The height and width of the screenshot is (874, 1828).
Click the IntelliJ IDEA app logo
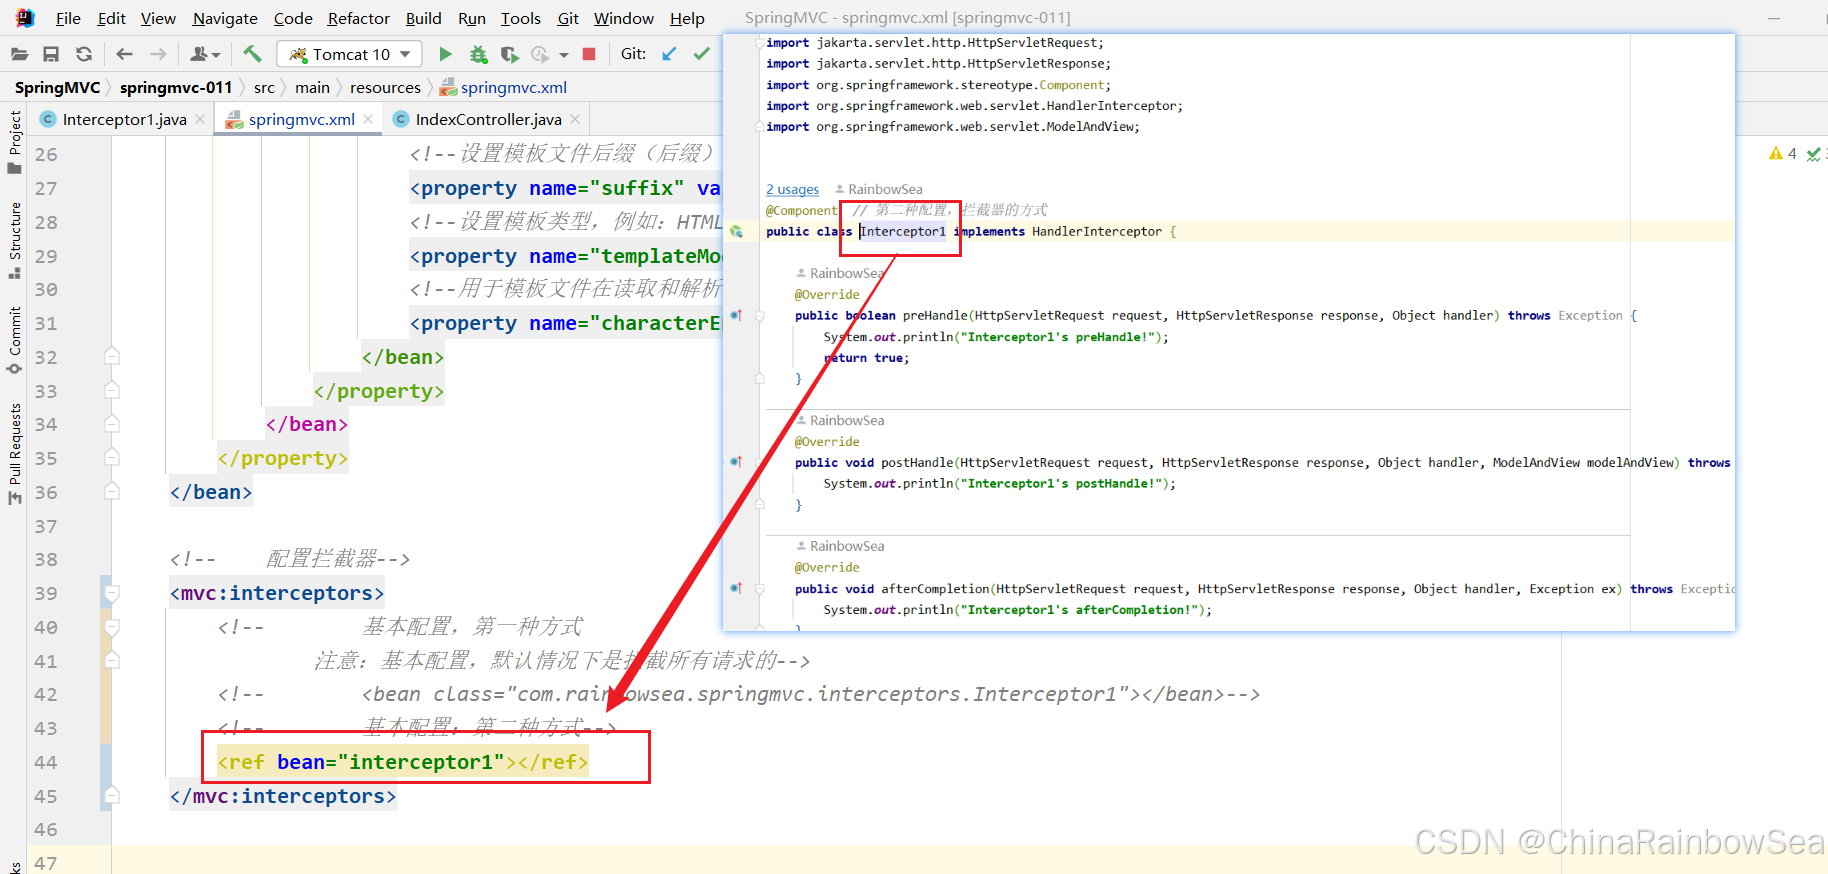coord(25,18)
